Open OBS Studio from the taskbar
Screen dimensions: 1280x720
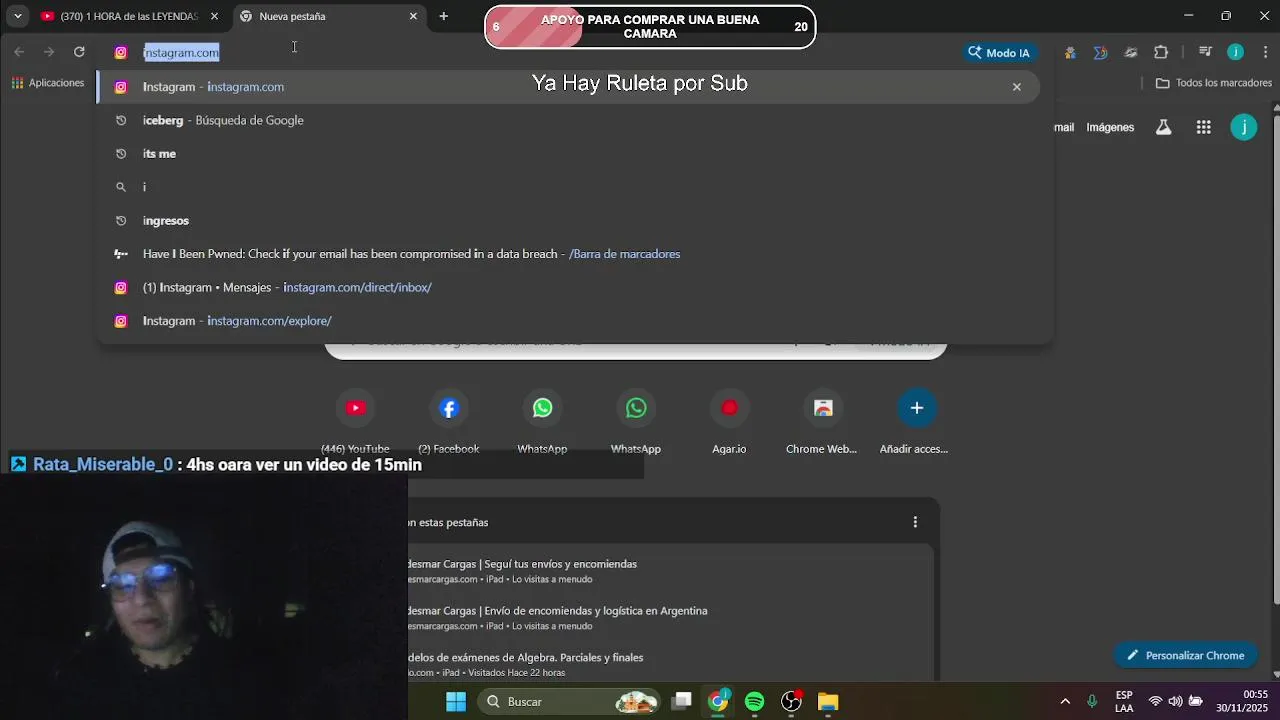pos(791,701)
